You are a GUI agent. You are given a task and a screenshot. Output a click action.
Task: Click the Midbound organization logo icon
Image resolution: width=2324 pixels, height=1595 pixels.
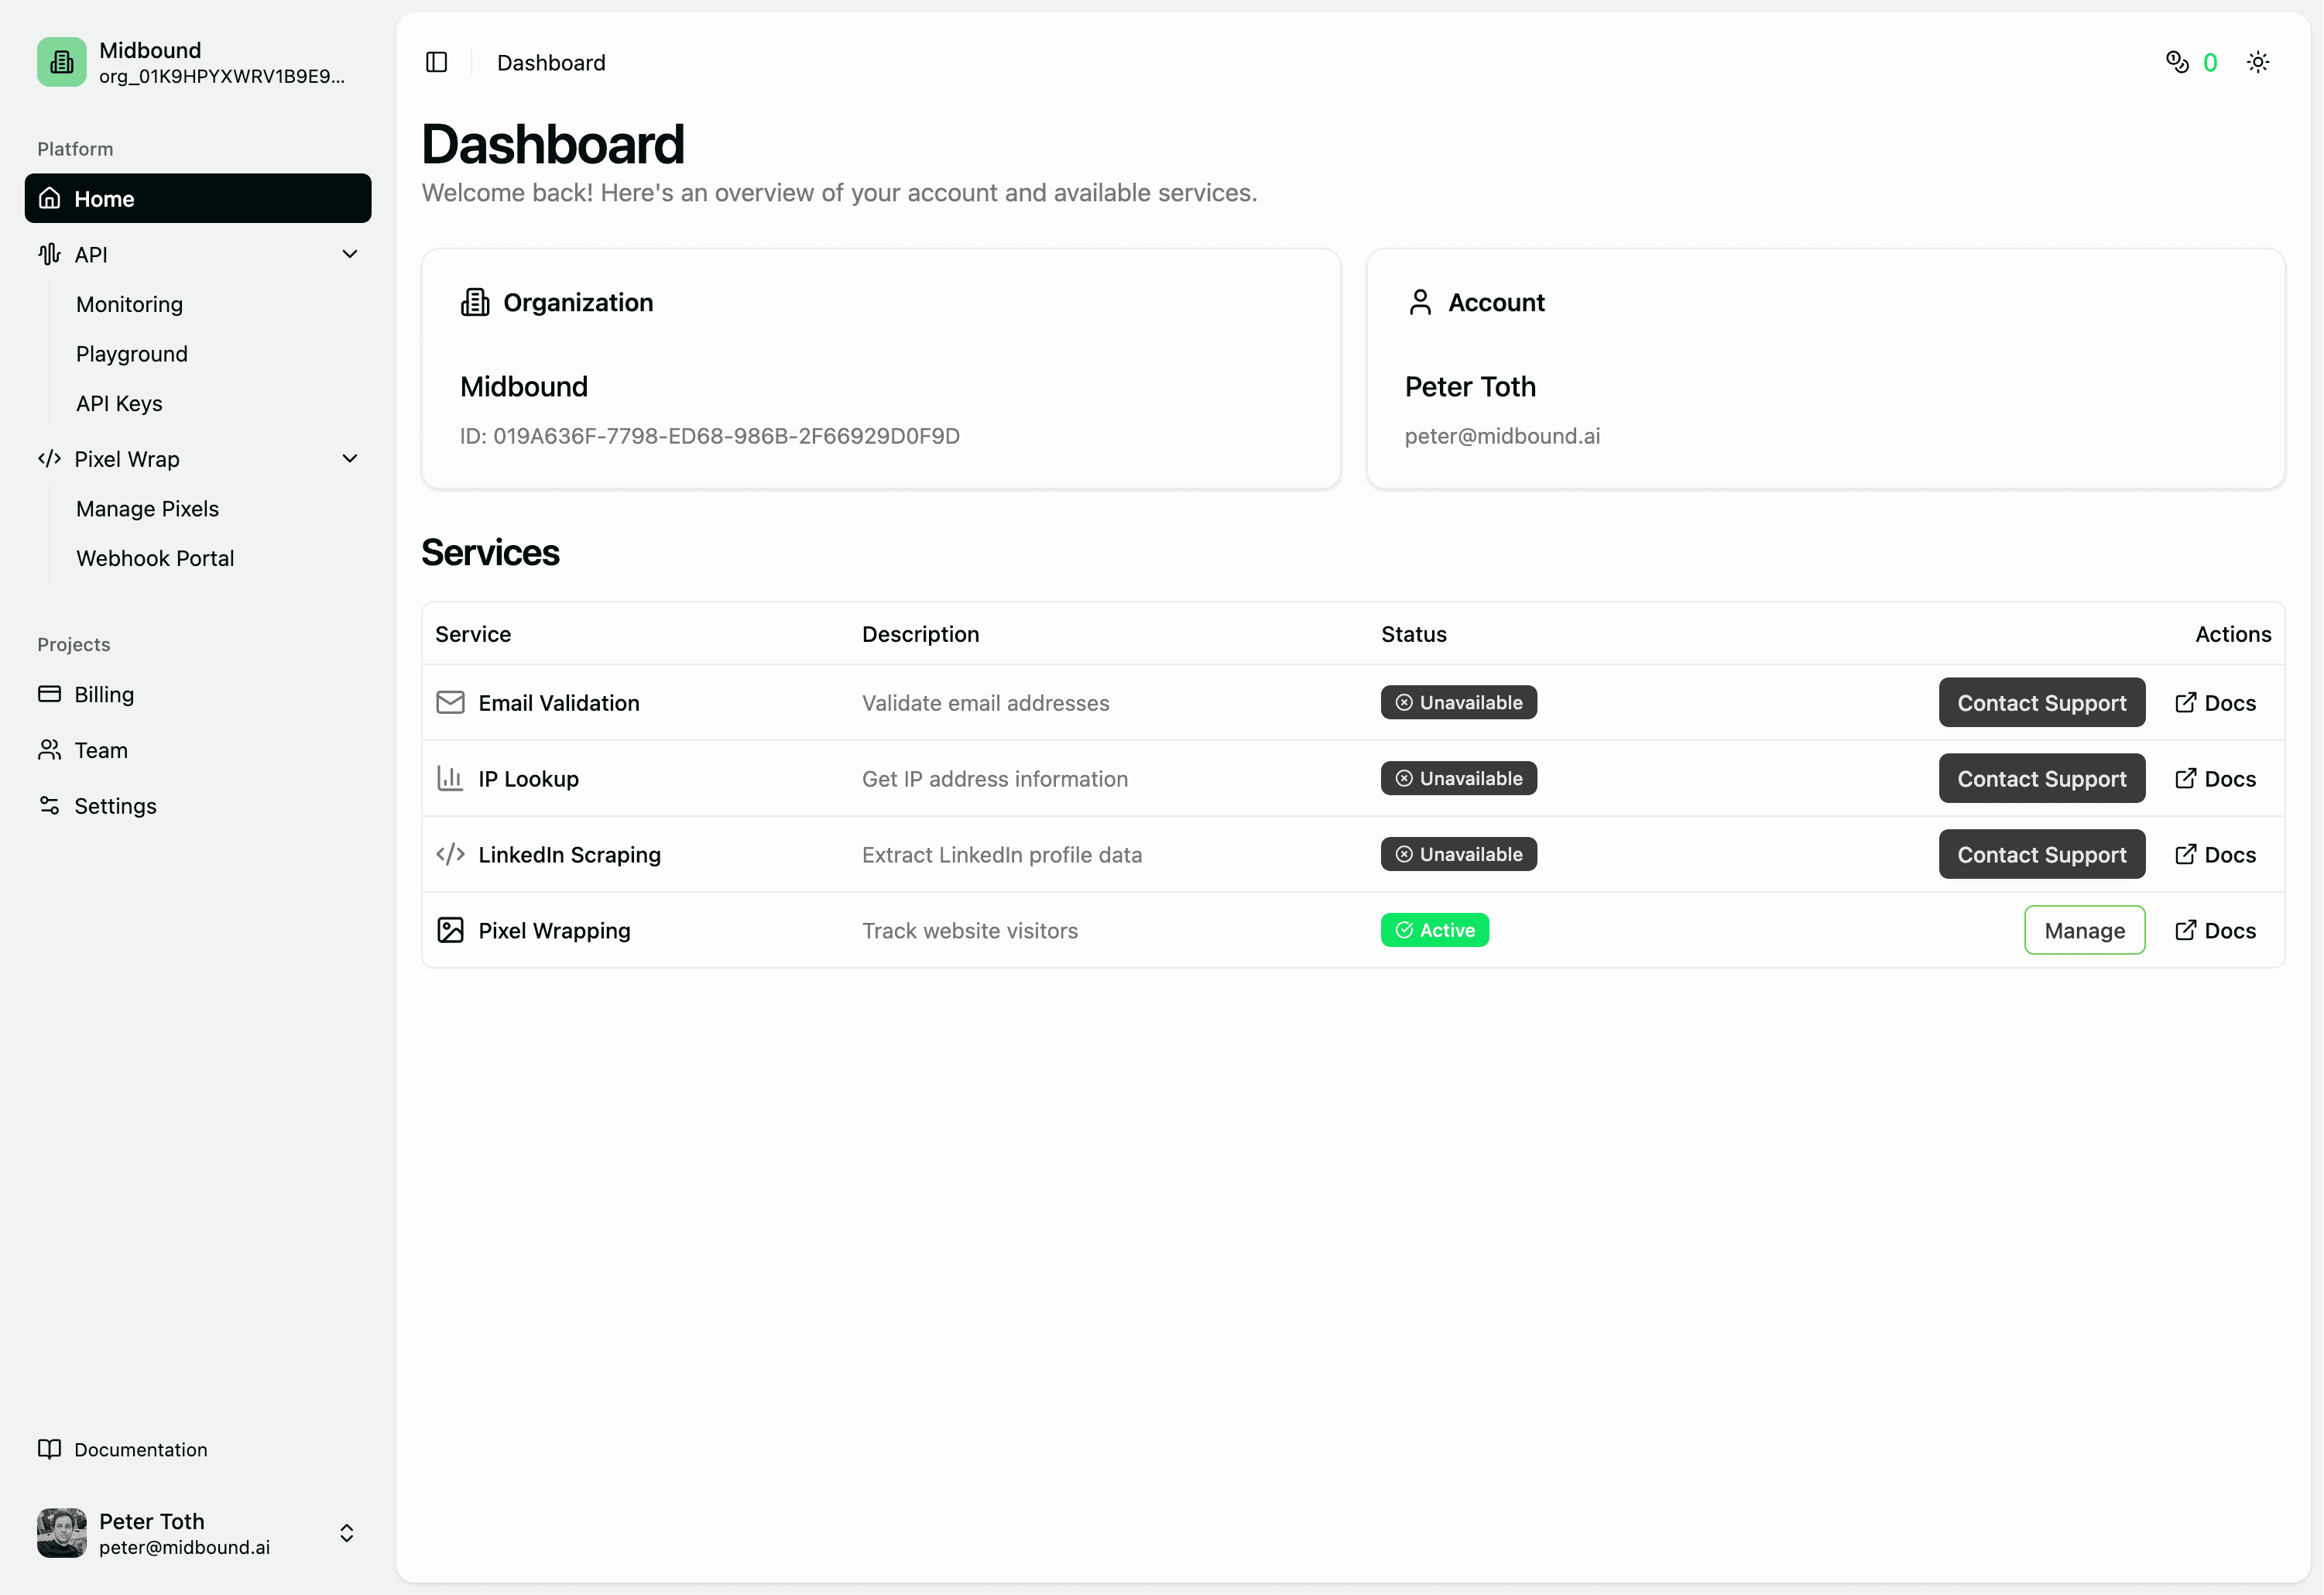61,61
